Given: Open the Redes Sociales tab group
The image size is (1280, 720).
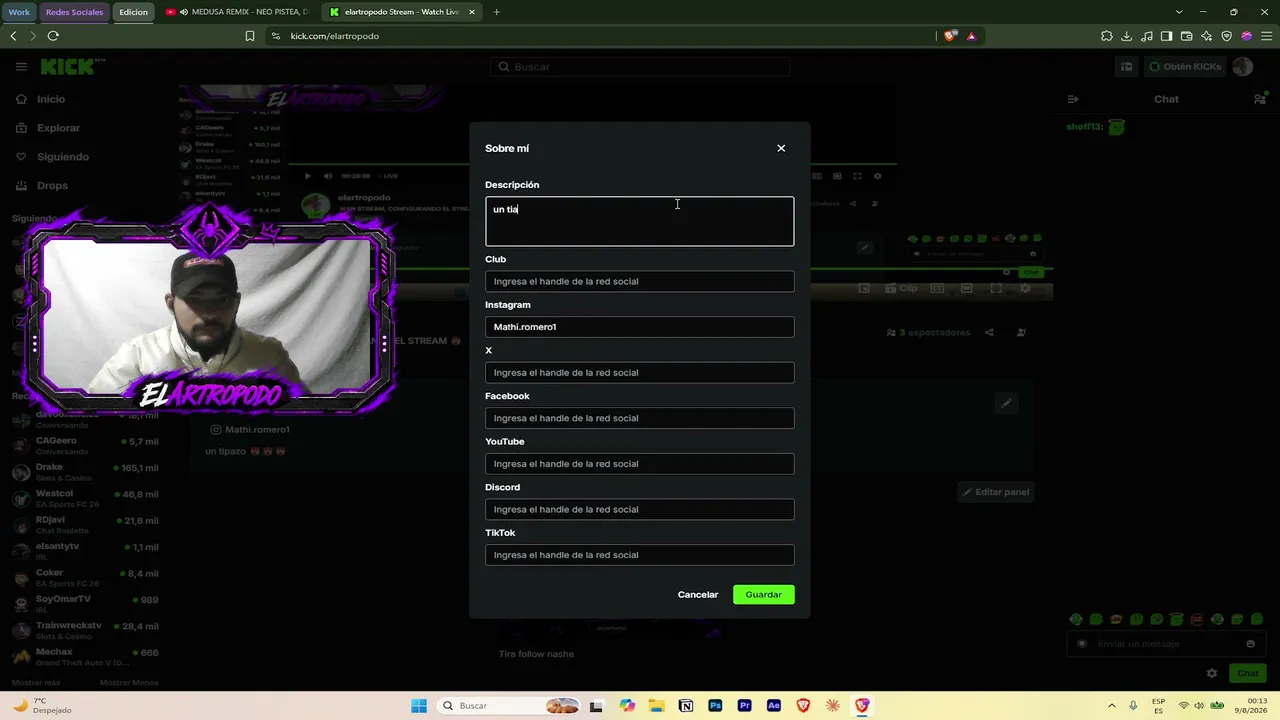Looking at the screenshot, I should [x=74, y=12].
